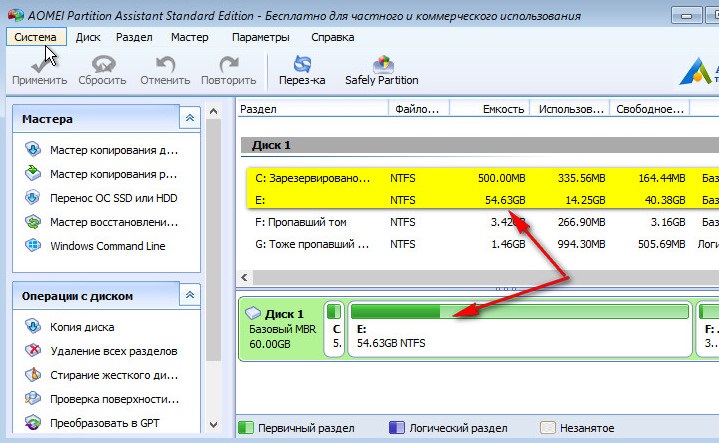This screenshot has height=443, width=719.
Task: Click the Применить checkmark toolbar icon
Action: point(40,65)
